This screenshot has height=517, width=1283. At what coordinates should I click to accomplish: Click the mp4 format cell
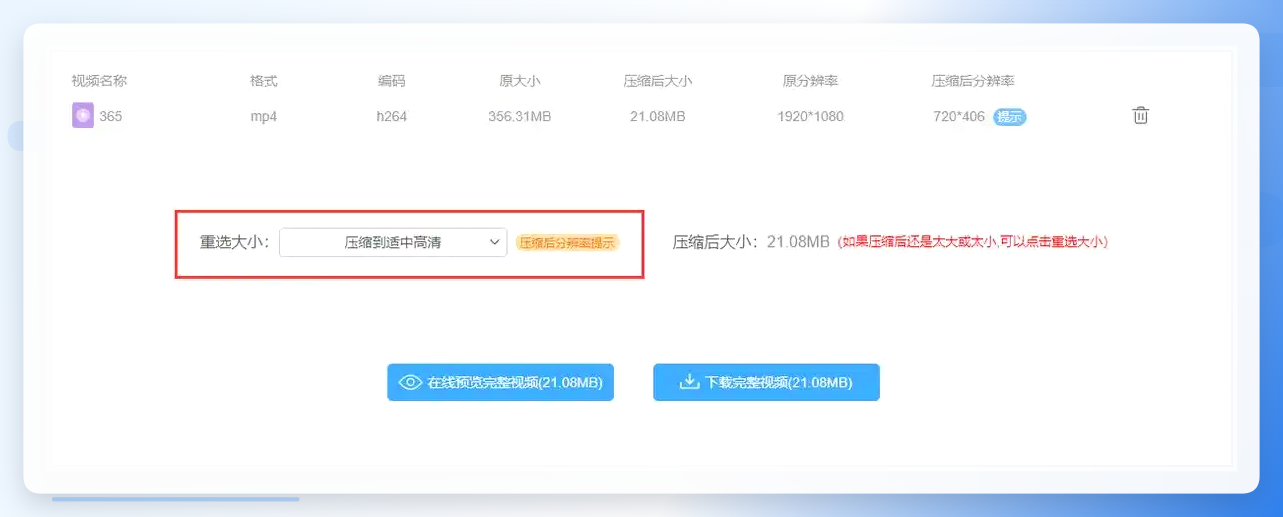(x=264, y=117)
